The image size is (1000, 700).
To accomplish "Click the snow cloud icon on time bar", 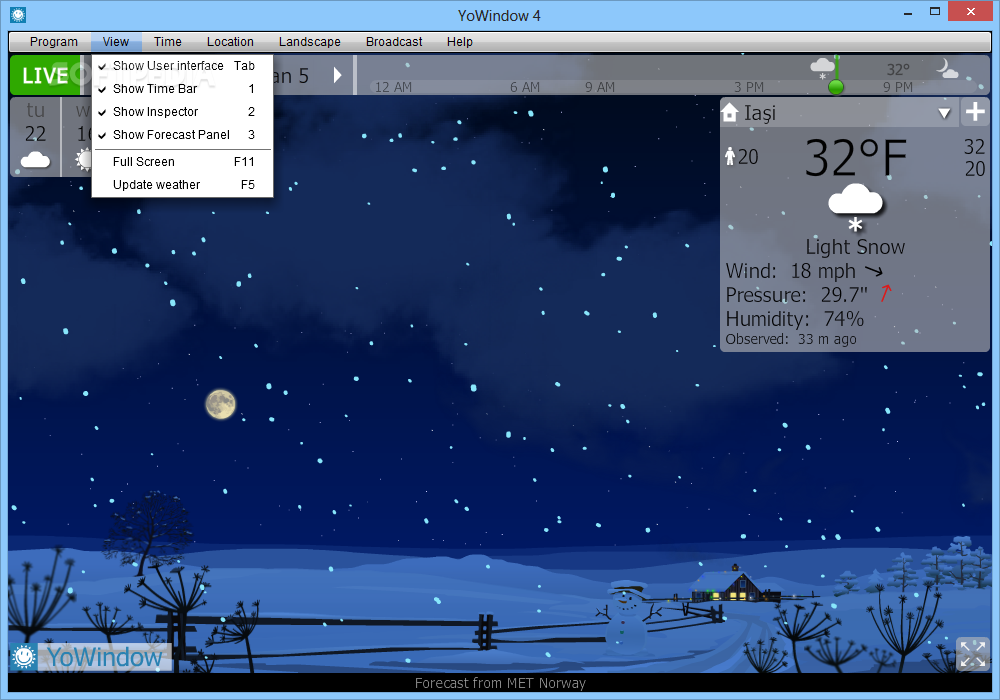I will 822,68.
